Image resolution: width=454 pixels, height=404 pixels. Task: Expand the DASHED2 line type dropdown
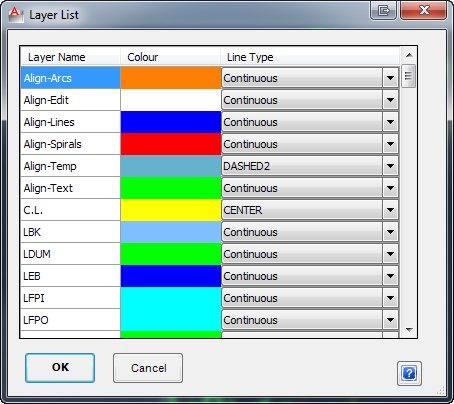pos(390,166)
